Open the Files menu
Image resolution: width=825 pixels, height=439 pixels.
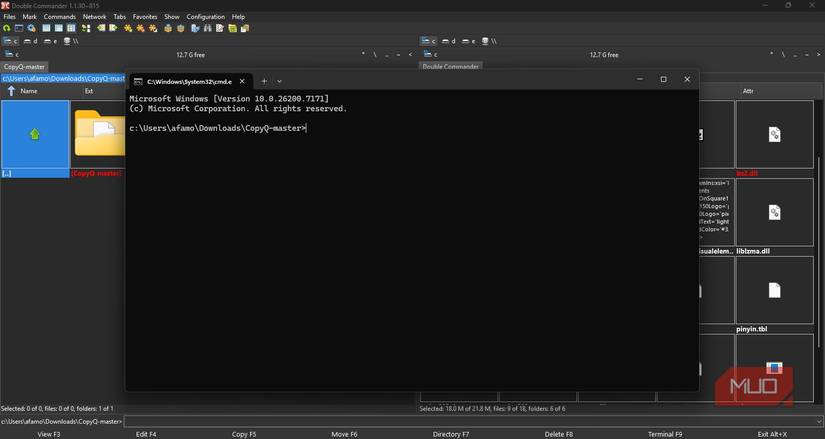coord(10,17)
